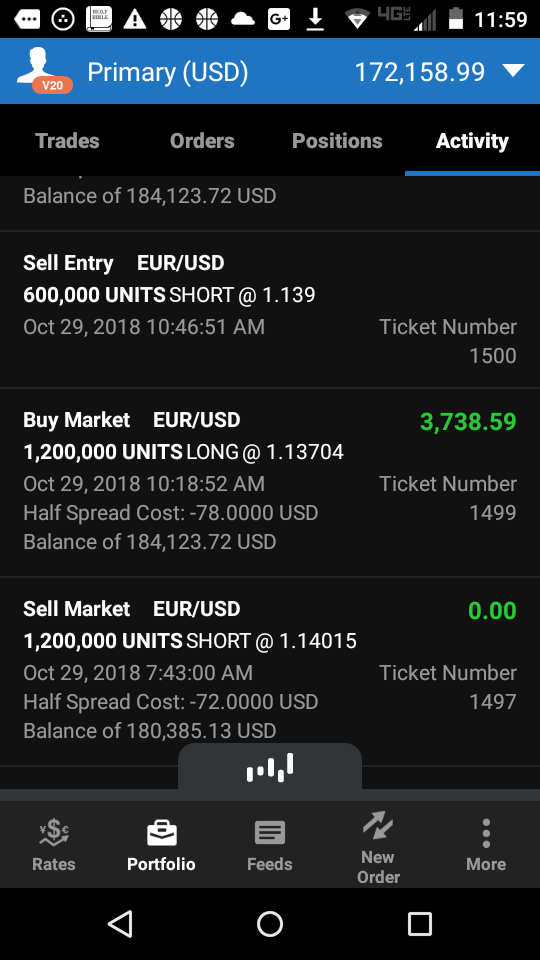Tap the Android home circle button
Image resolution: width=540 pixels, height=960 pixels.
click(270, 923)
